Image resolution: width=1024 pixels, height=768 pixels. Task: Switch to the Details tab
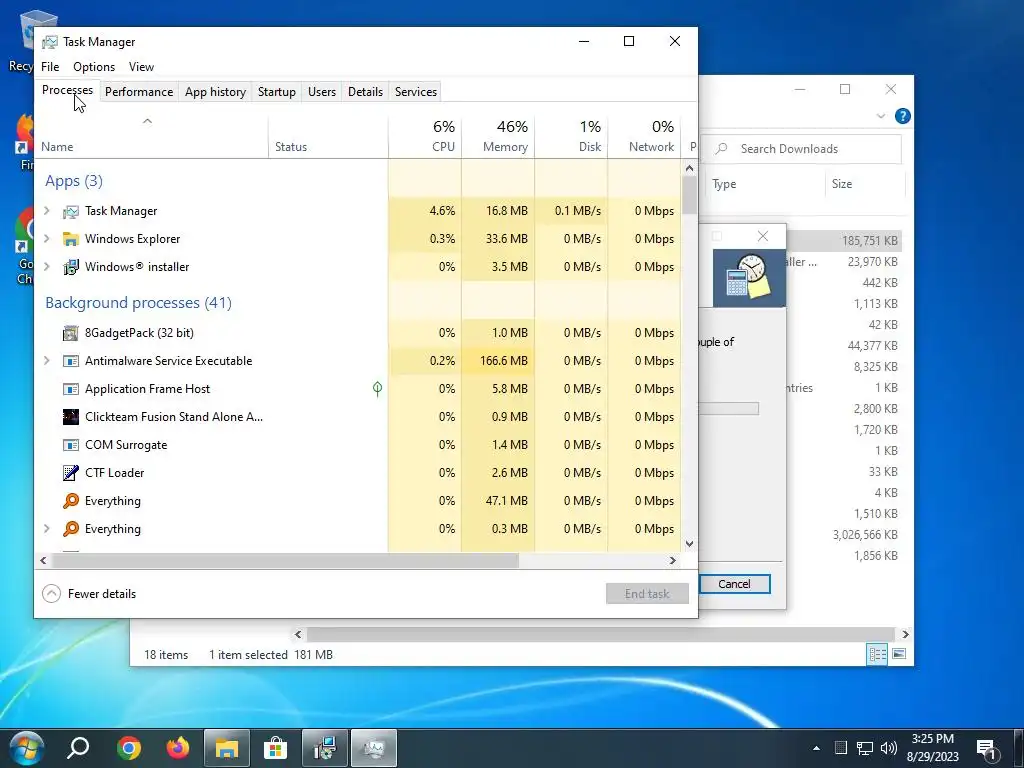365,92
